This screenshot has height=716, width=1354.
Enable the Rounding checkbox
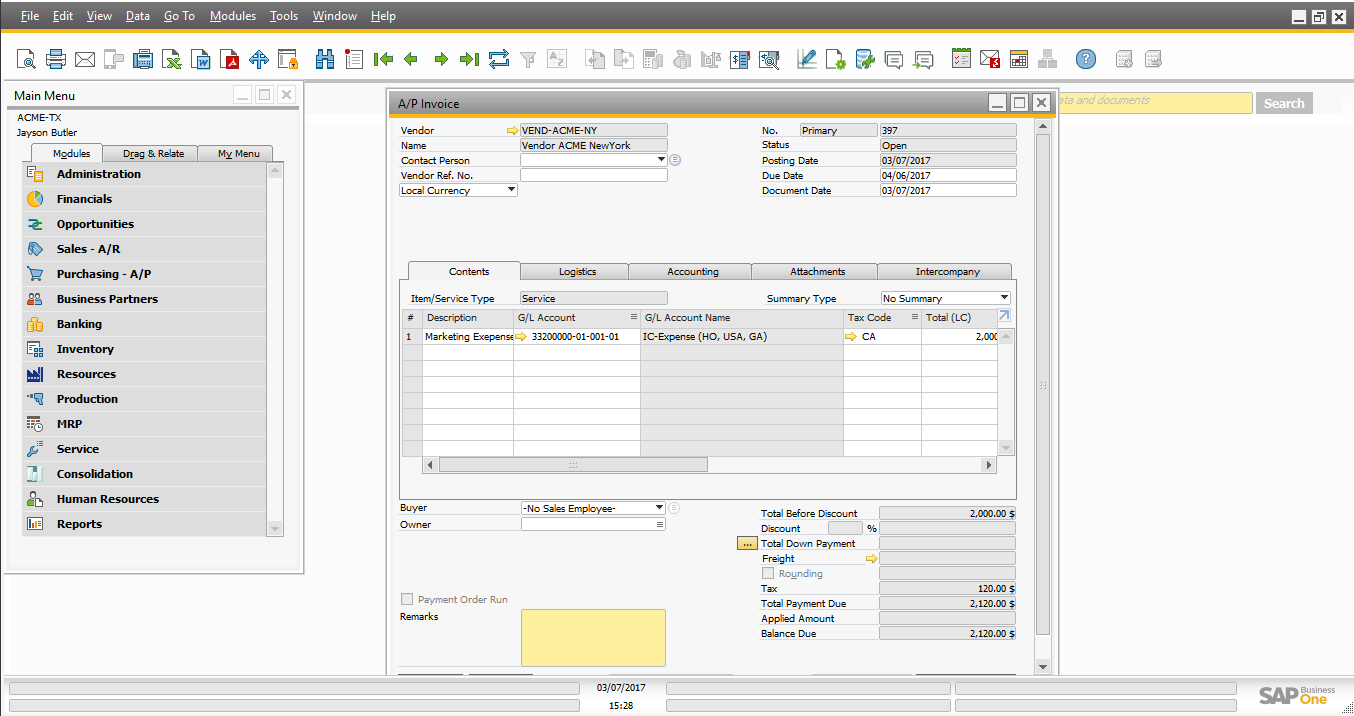pos(768,574)
